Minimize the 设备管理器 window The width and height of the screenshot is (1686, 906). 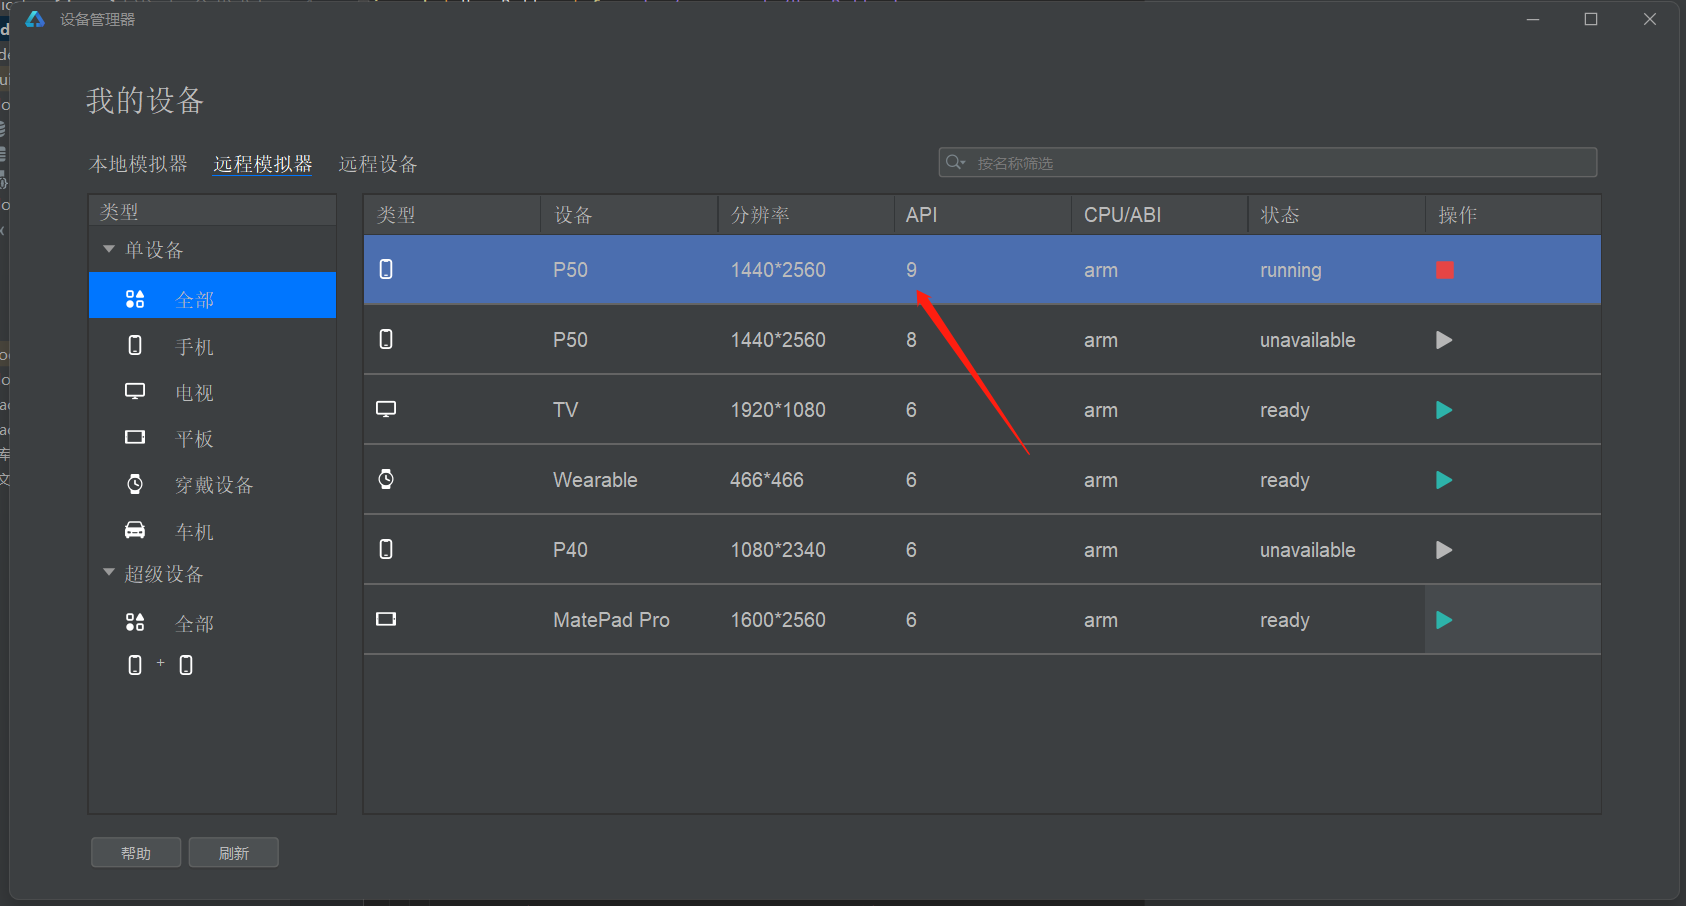(x=1532, y=19)
